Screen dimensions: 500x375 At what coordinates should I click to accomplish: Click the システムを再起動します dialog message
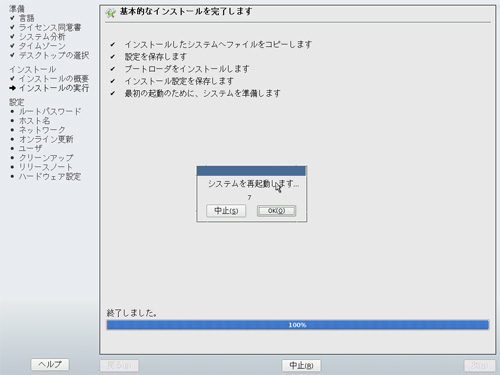253,184
